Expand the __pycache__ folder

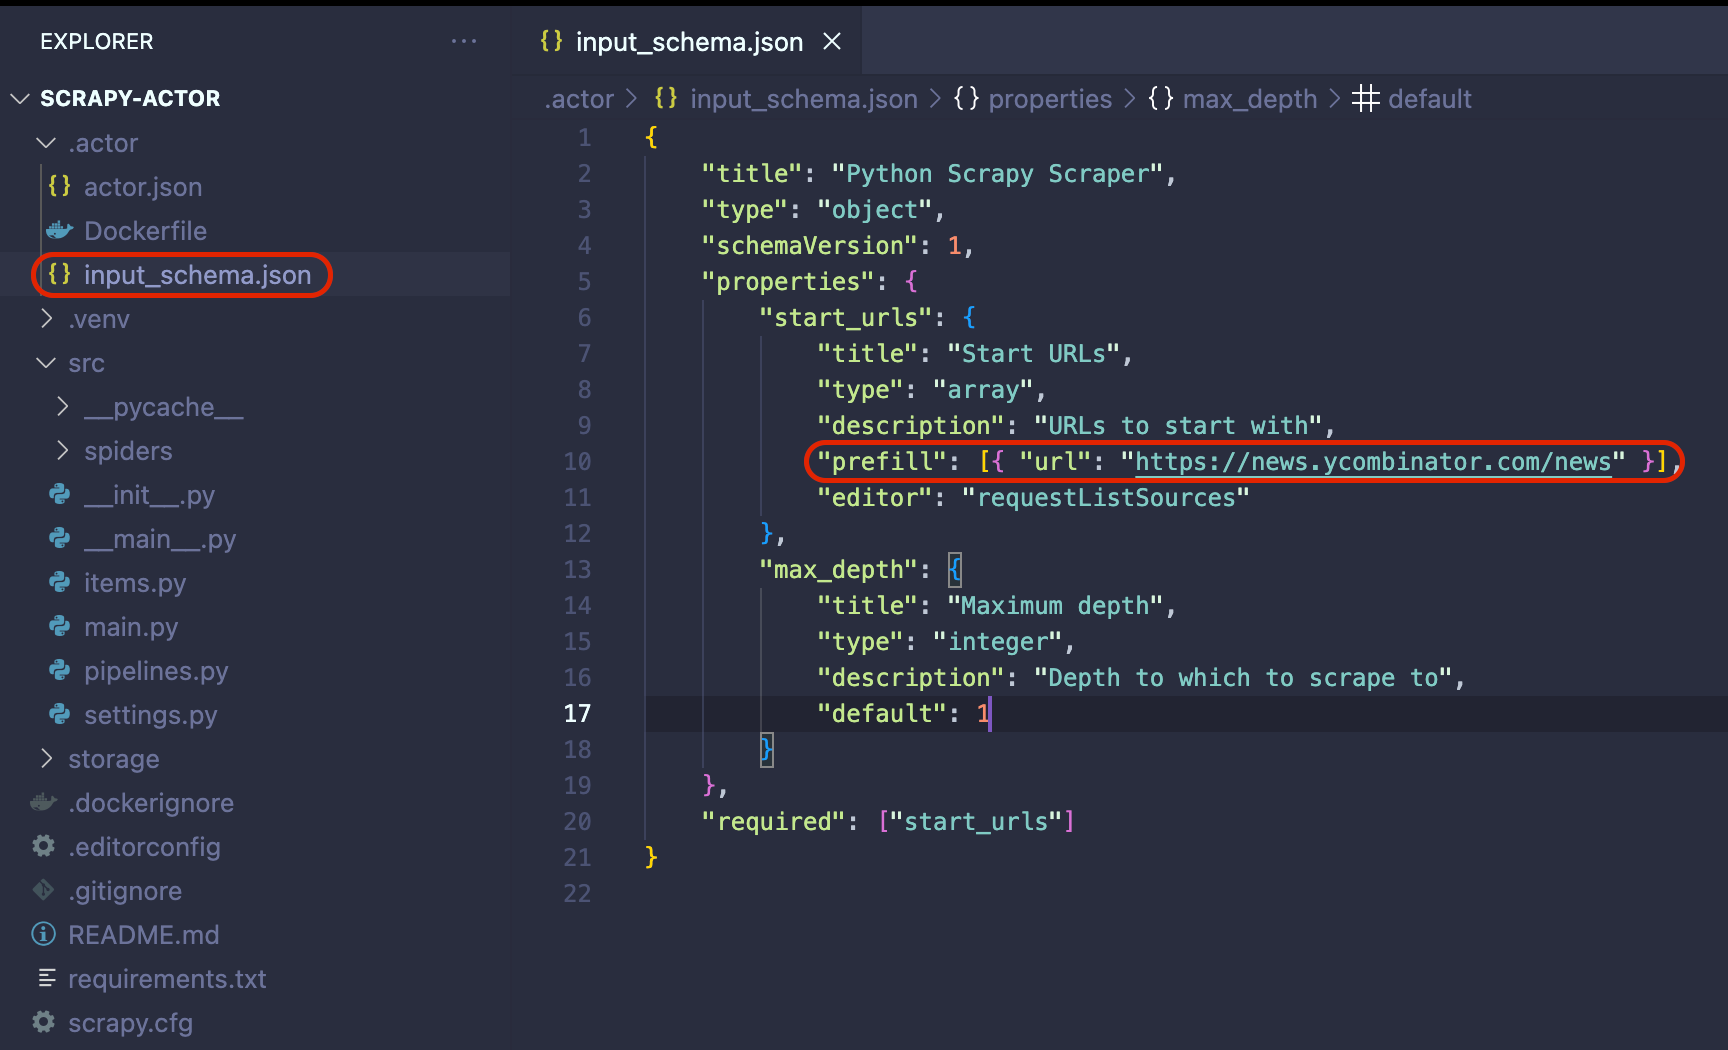[62, 406]
